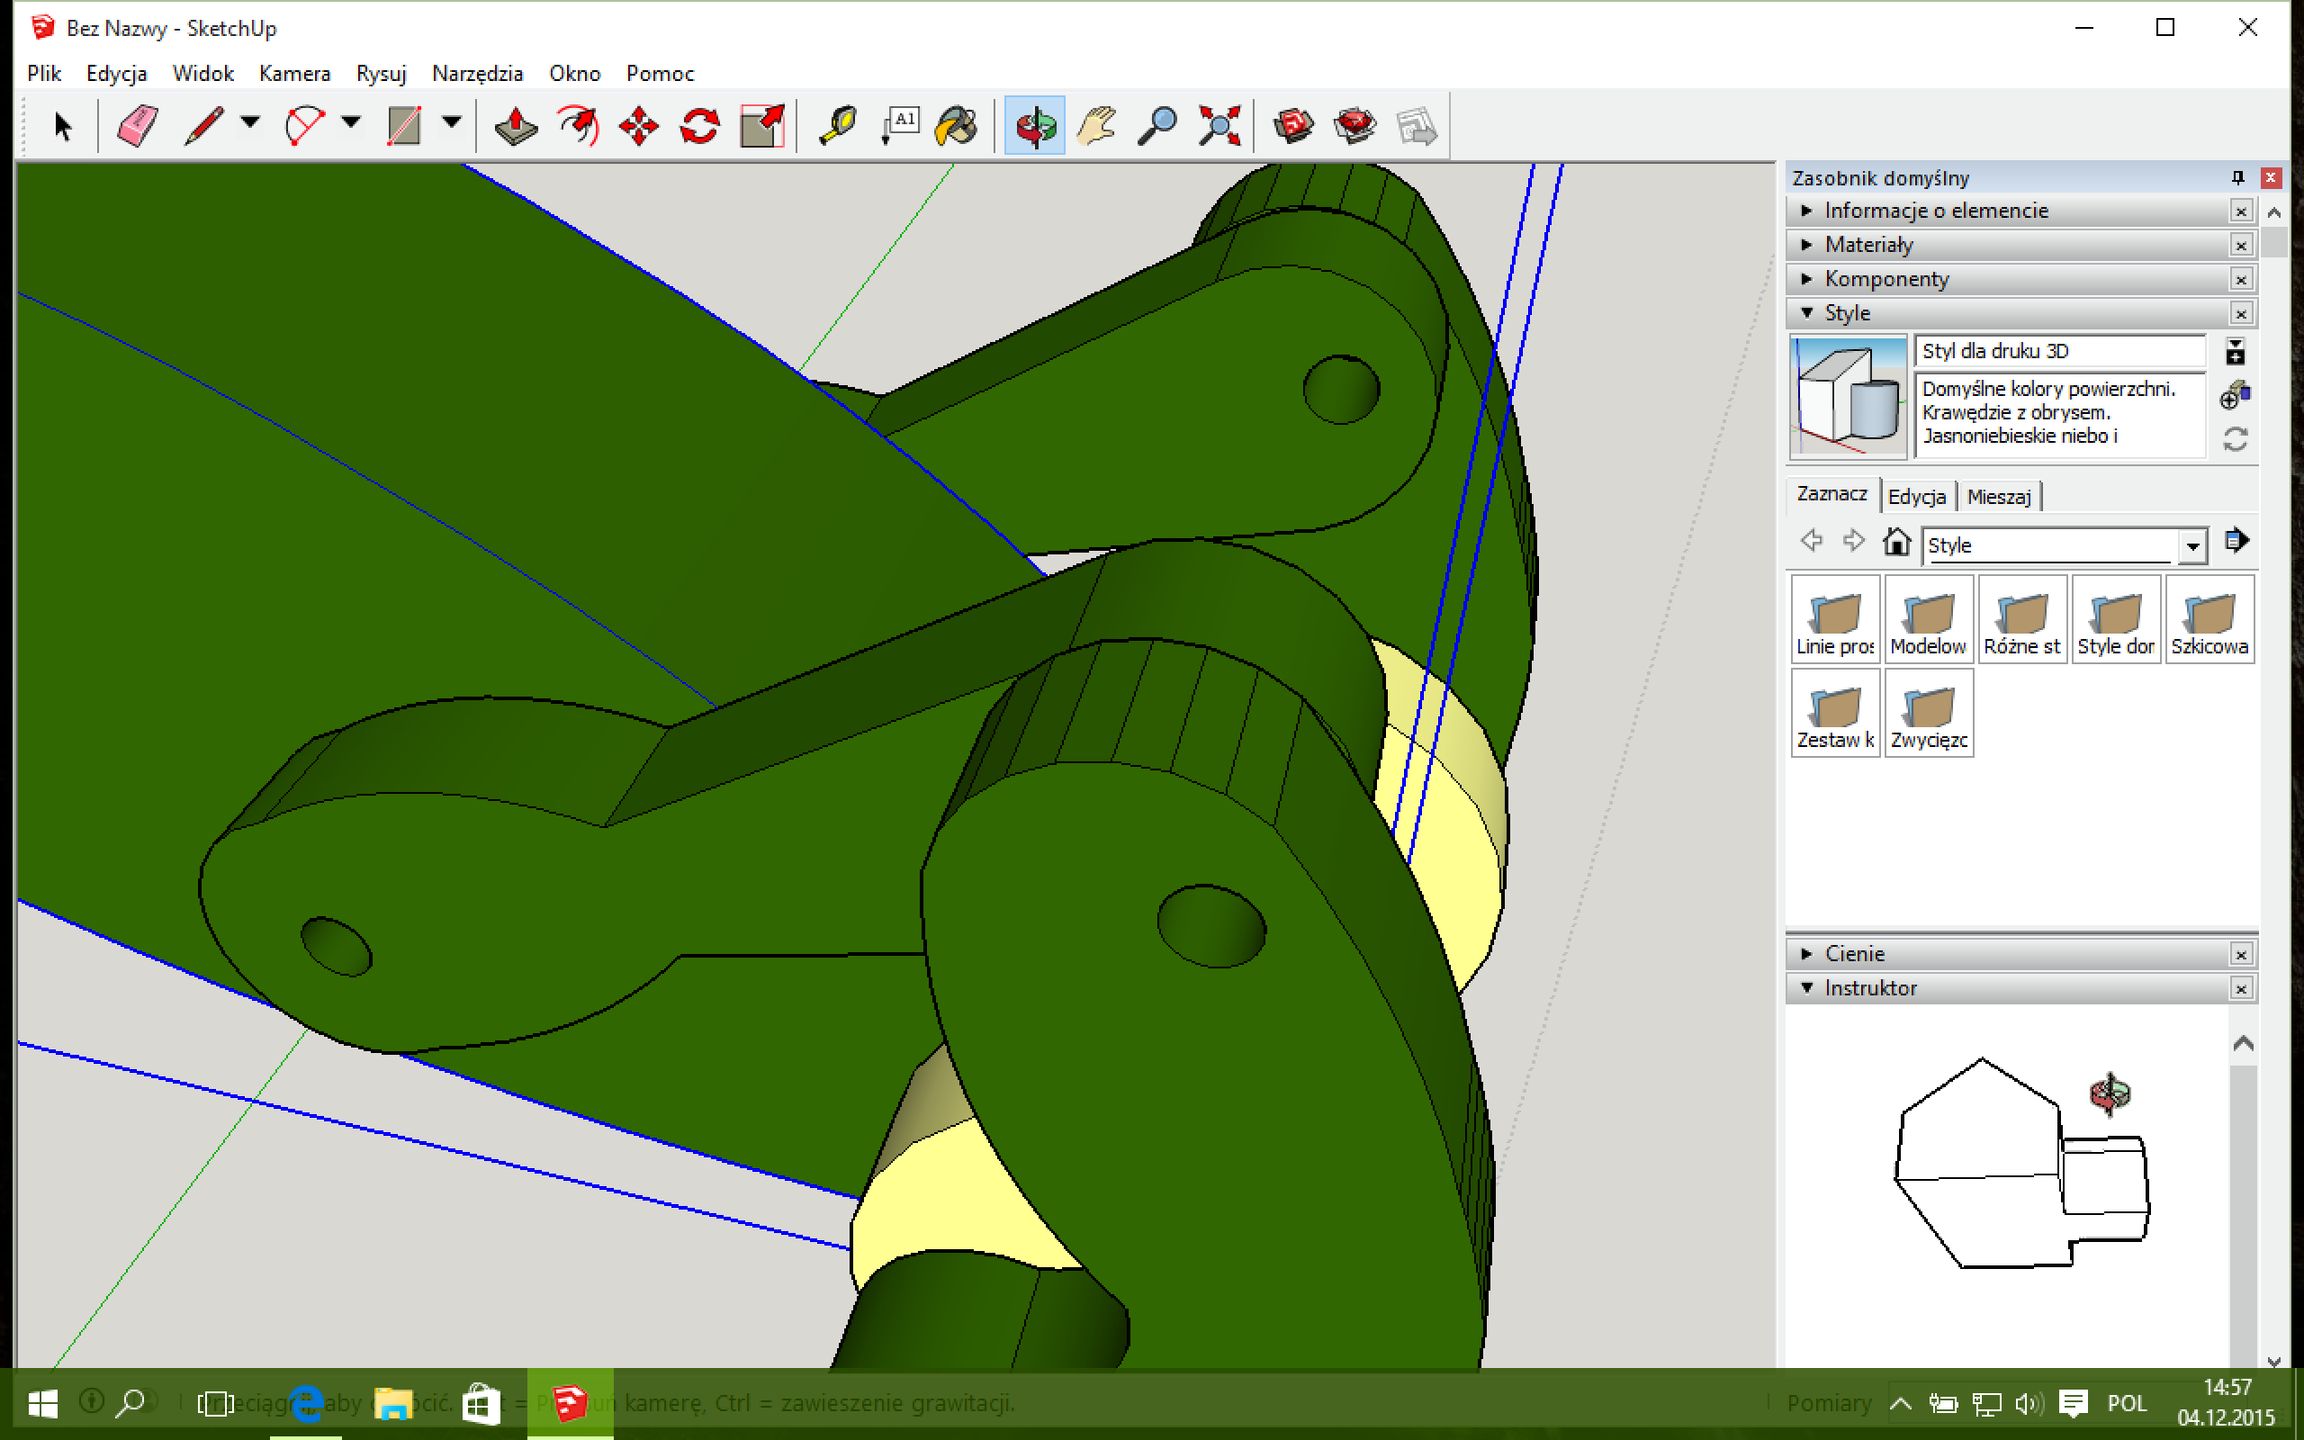Open the 3D Warehouse toolbar icon
The width and height of the screenshot is (2304, 1440).
[1293, 127]
